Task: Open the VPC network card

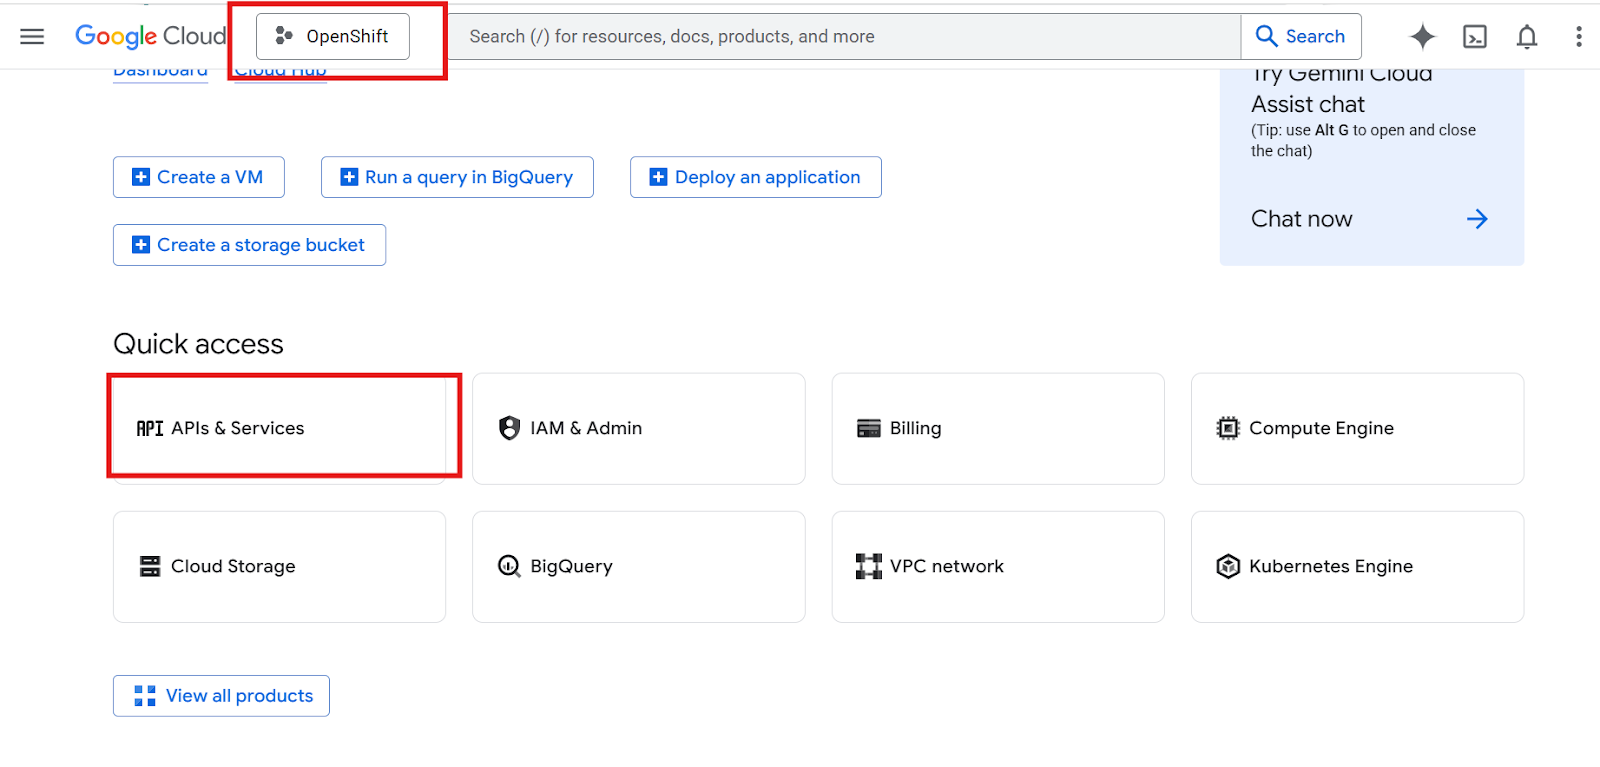Action: pyautogui.click(x=997, y=566)
